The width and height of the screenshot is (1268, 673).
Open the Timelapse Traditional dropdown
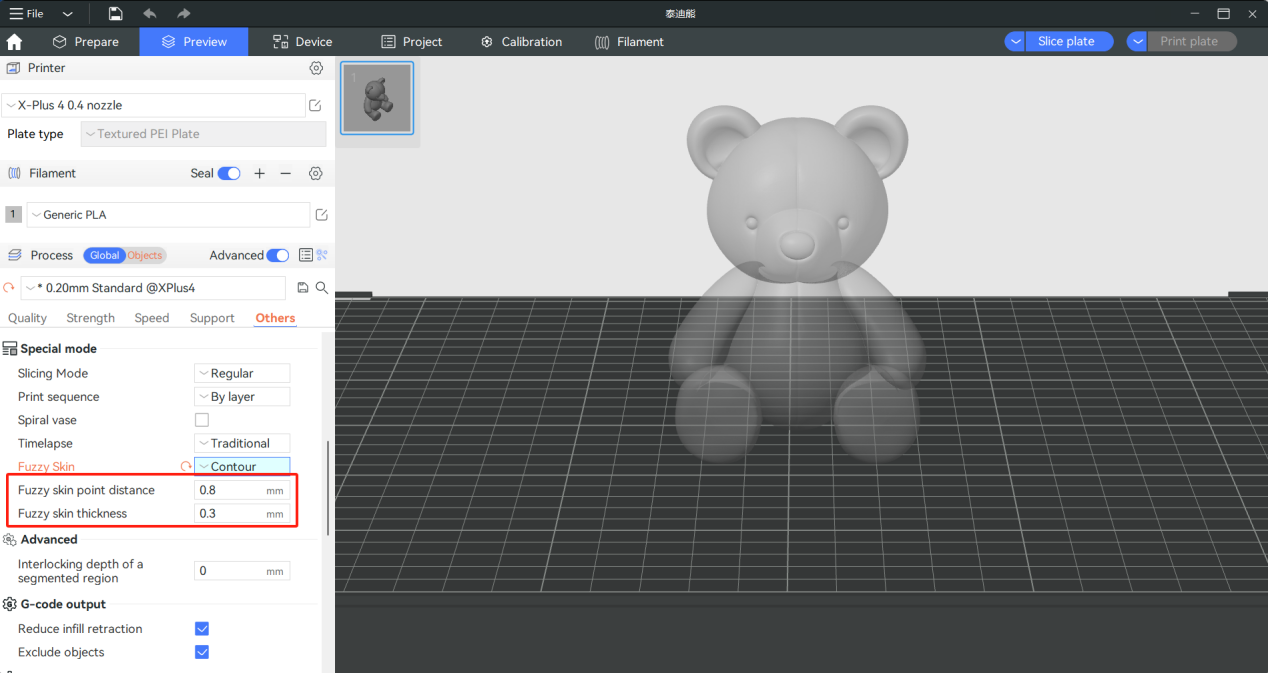coord(242,443)
